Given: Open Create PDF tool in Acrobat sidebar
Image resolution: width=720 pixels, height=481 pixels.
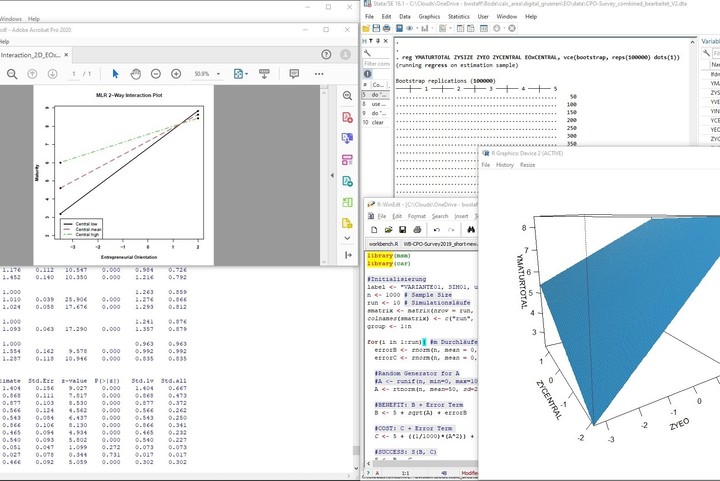Looking at the screenshot, I should pos(348,117).
